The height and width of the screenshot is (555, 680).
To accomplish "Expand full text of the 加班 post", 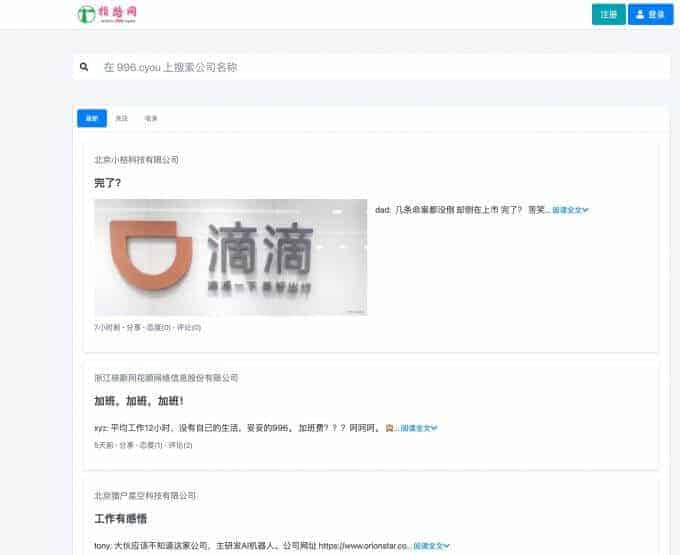I will coord(418,428).
